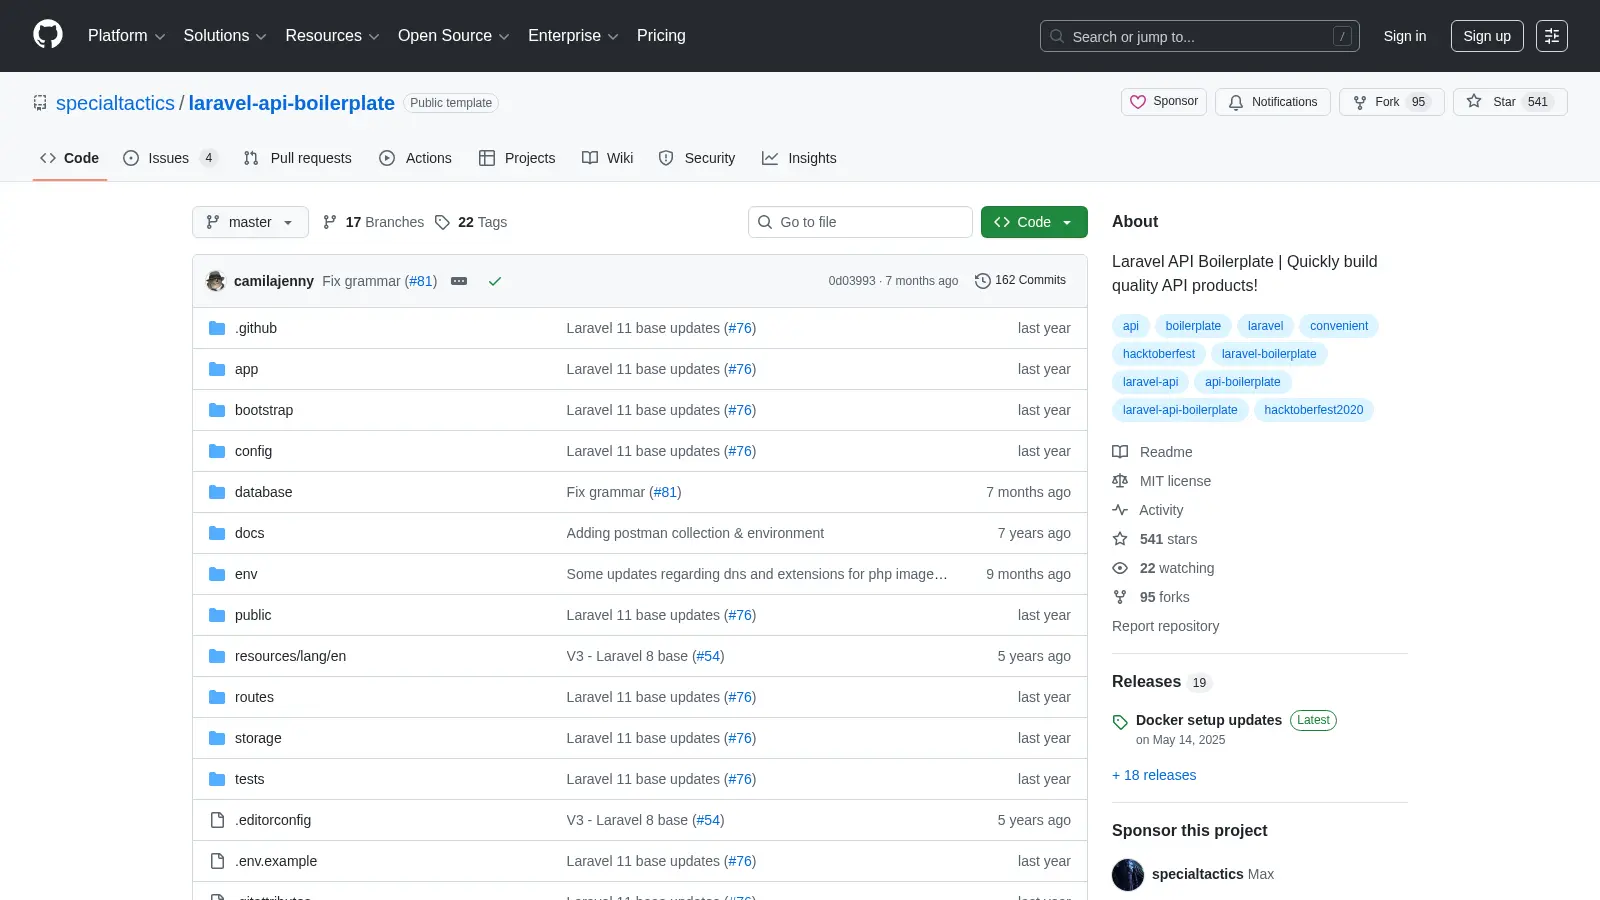1600x900 pixels.
Task: Open the Readme link
Action: (x=1153, y=452)
